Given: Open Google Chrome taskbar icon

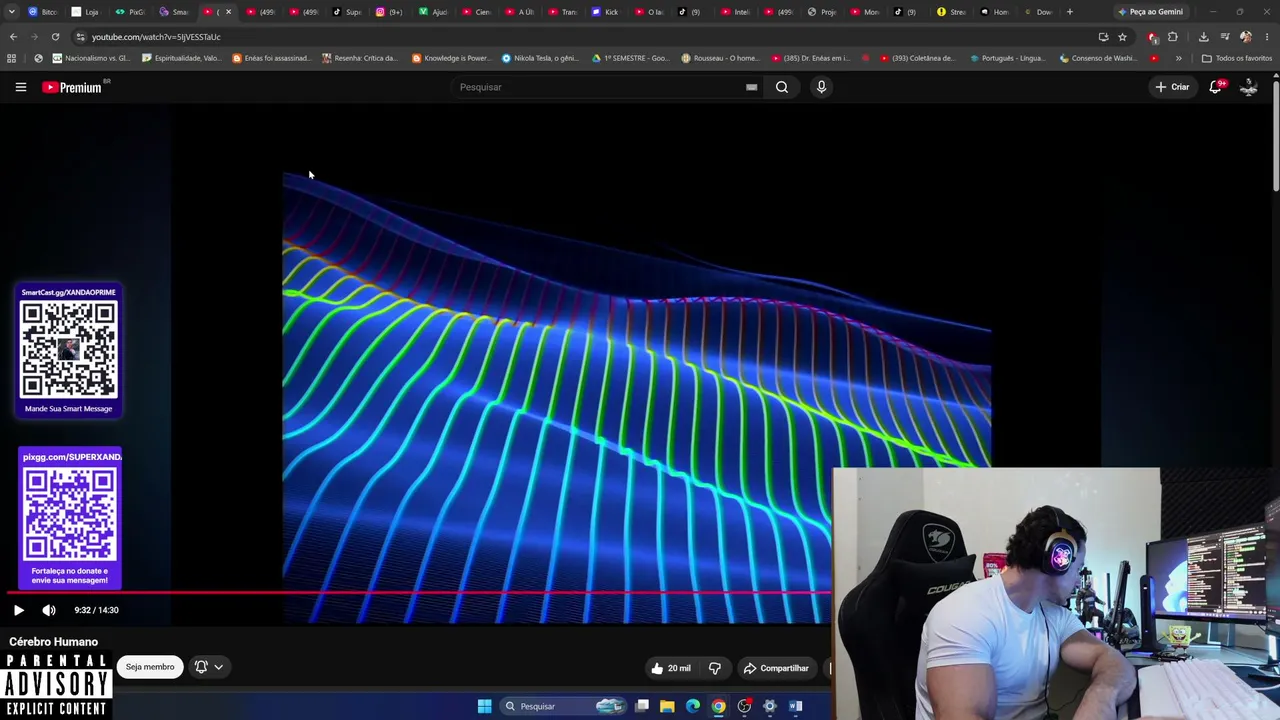Looking at the screenshot, I should 718,706.
